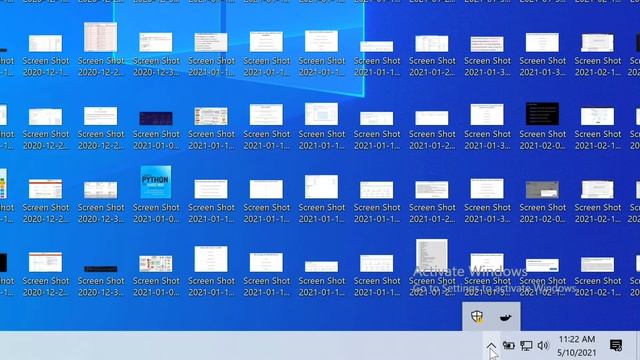This screenshot has width=640, height=360.
Task: Select screenshot file with pink table thumbnail
Action: pyautogui.click(x=101, y=49)
